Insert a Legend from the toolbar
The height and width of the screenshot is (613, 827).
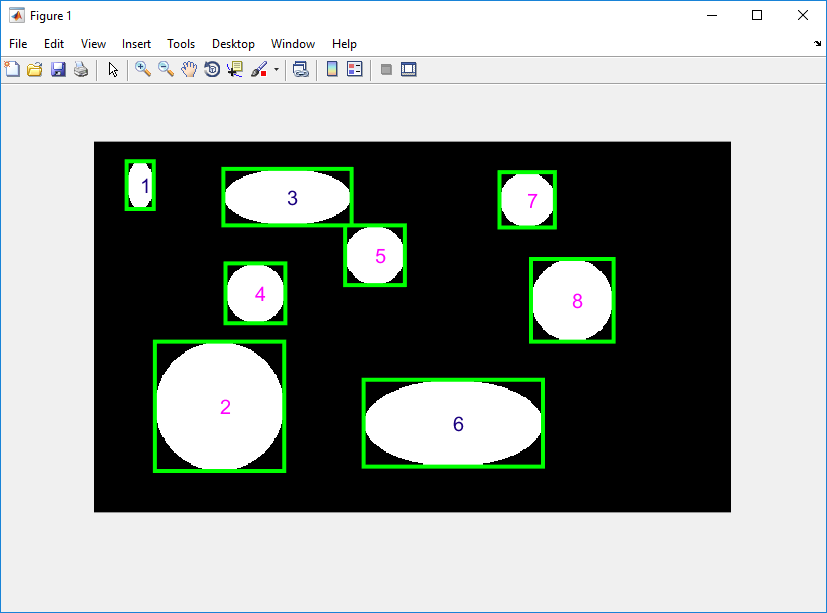(x=355, y=69)
